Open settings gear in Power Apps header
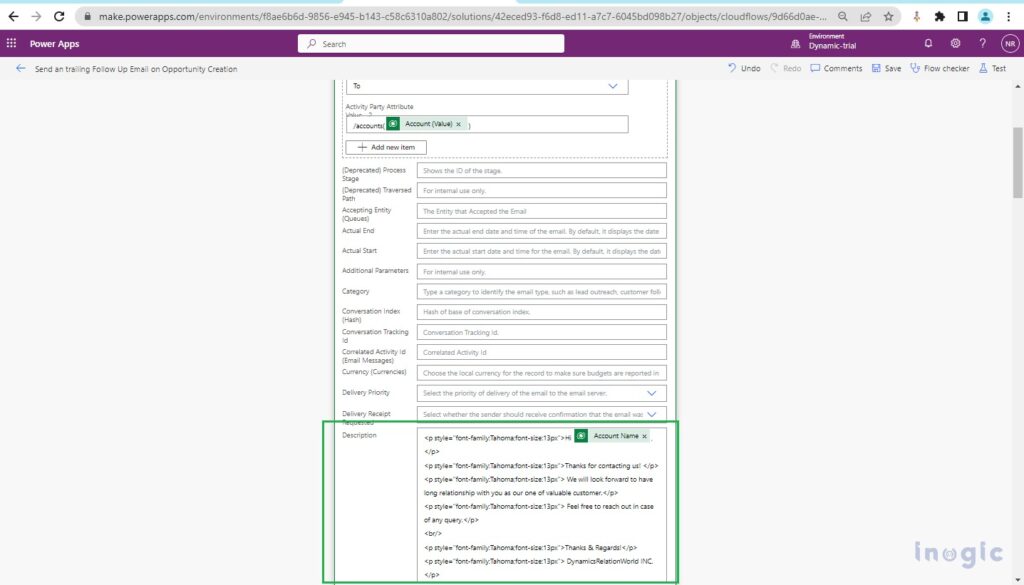The width and height of the screenshot is (1024, 585). click(955, 43)
